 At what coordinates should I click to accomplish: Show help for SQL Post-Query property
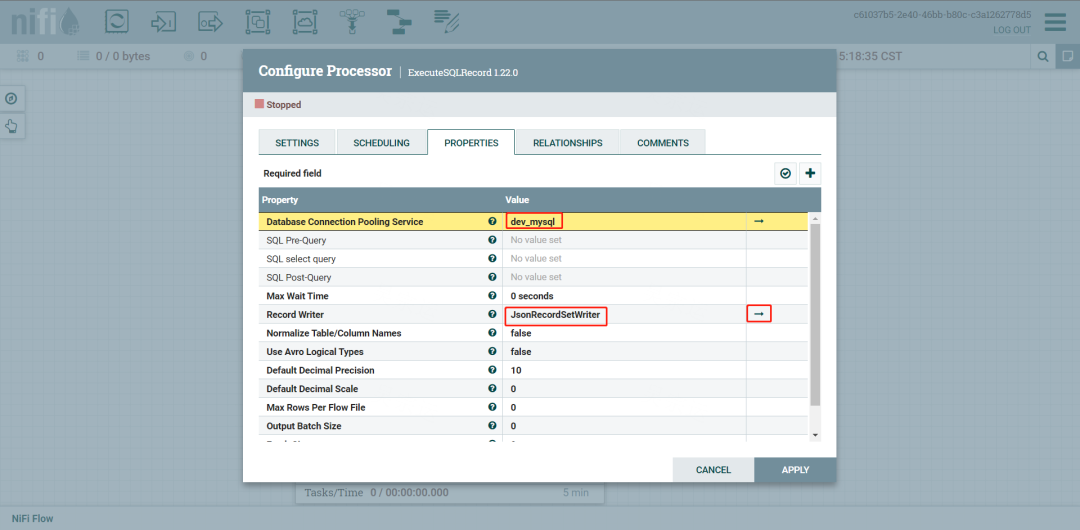492,277
